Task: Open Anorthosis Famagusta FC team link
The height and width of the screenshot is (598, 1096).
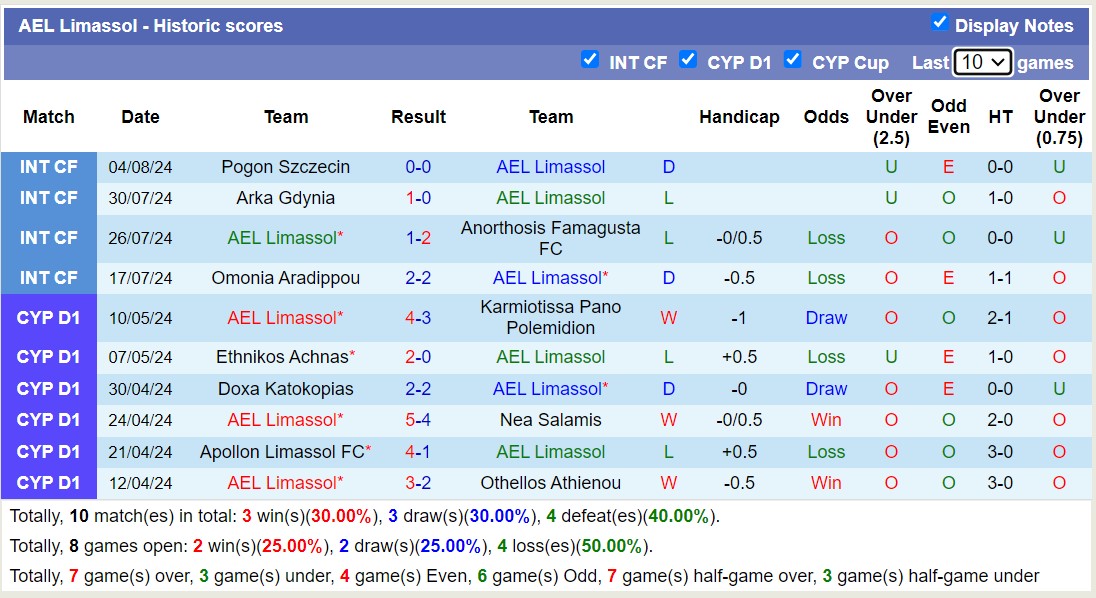Action: pos(551,238)
